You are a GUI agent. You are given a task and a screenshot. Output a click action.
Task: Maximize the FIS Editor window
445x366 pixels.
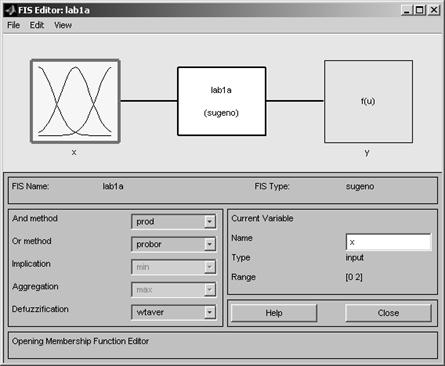[420, 10]
